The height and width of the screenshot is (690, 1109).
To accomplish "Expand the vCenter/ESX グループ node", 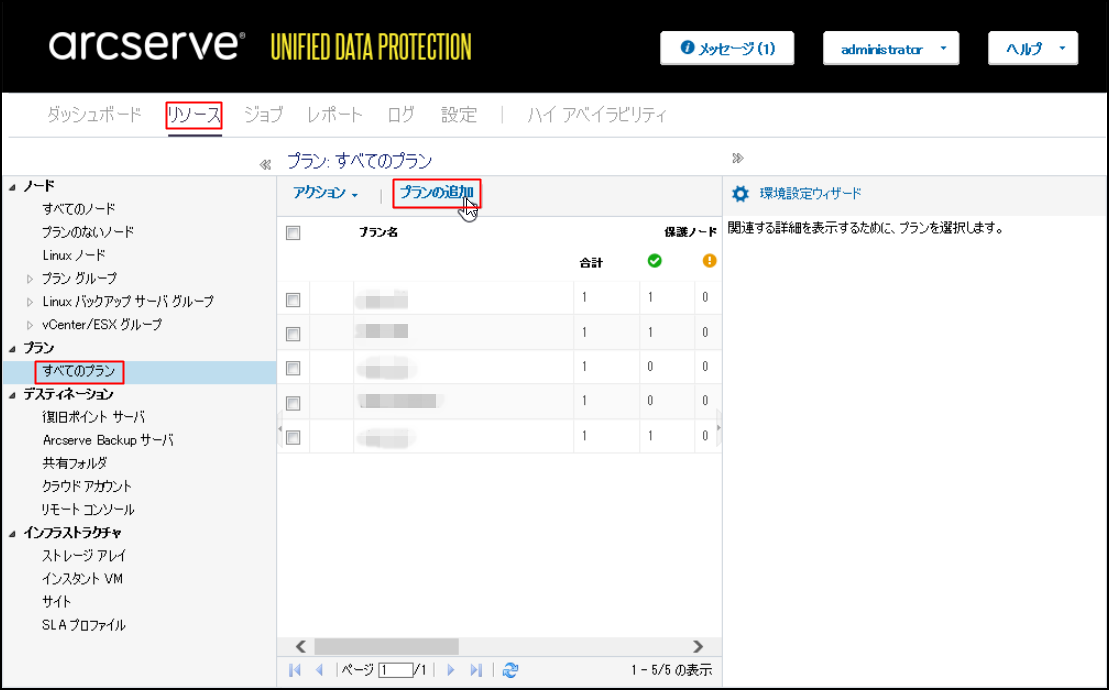I will [x=30, y=326].
